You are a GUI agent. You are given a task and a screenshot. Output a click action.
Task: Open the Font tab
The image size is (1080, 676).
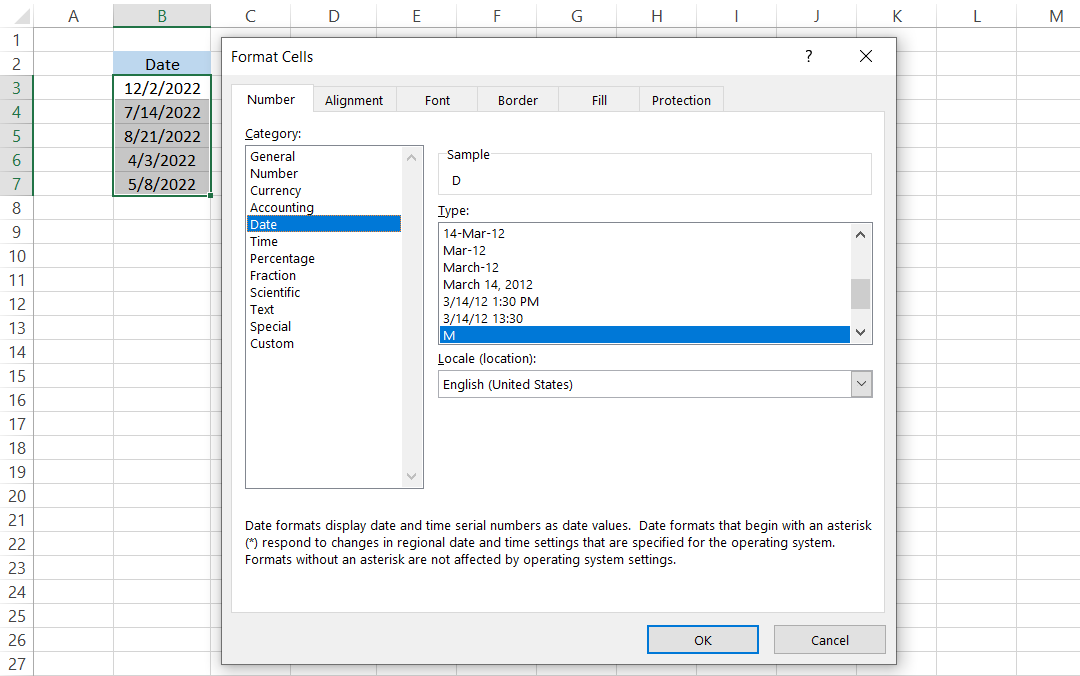437,100
